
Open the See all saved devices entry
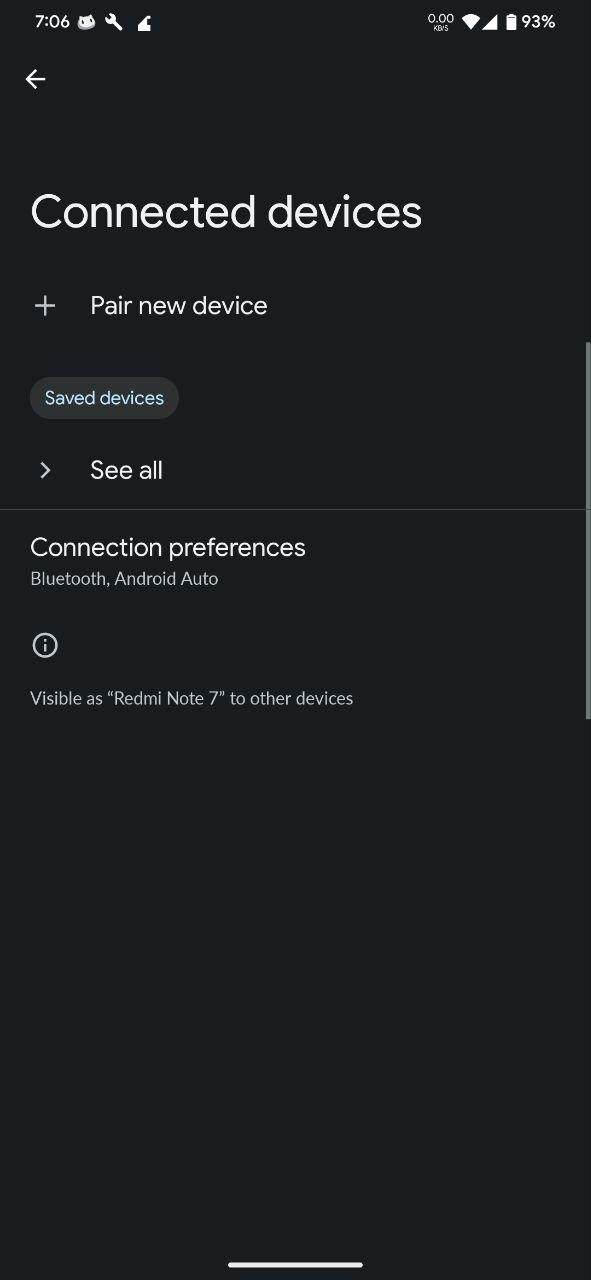pos(295,470)
